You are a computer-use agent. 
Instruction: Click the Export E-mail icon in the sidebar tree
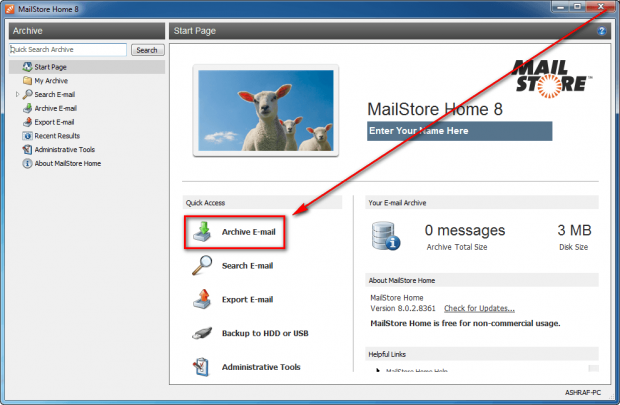(x=27, y=122)
